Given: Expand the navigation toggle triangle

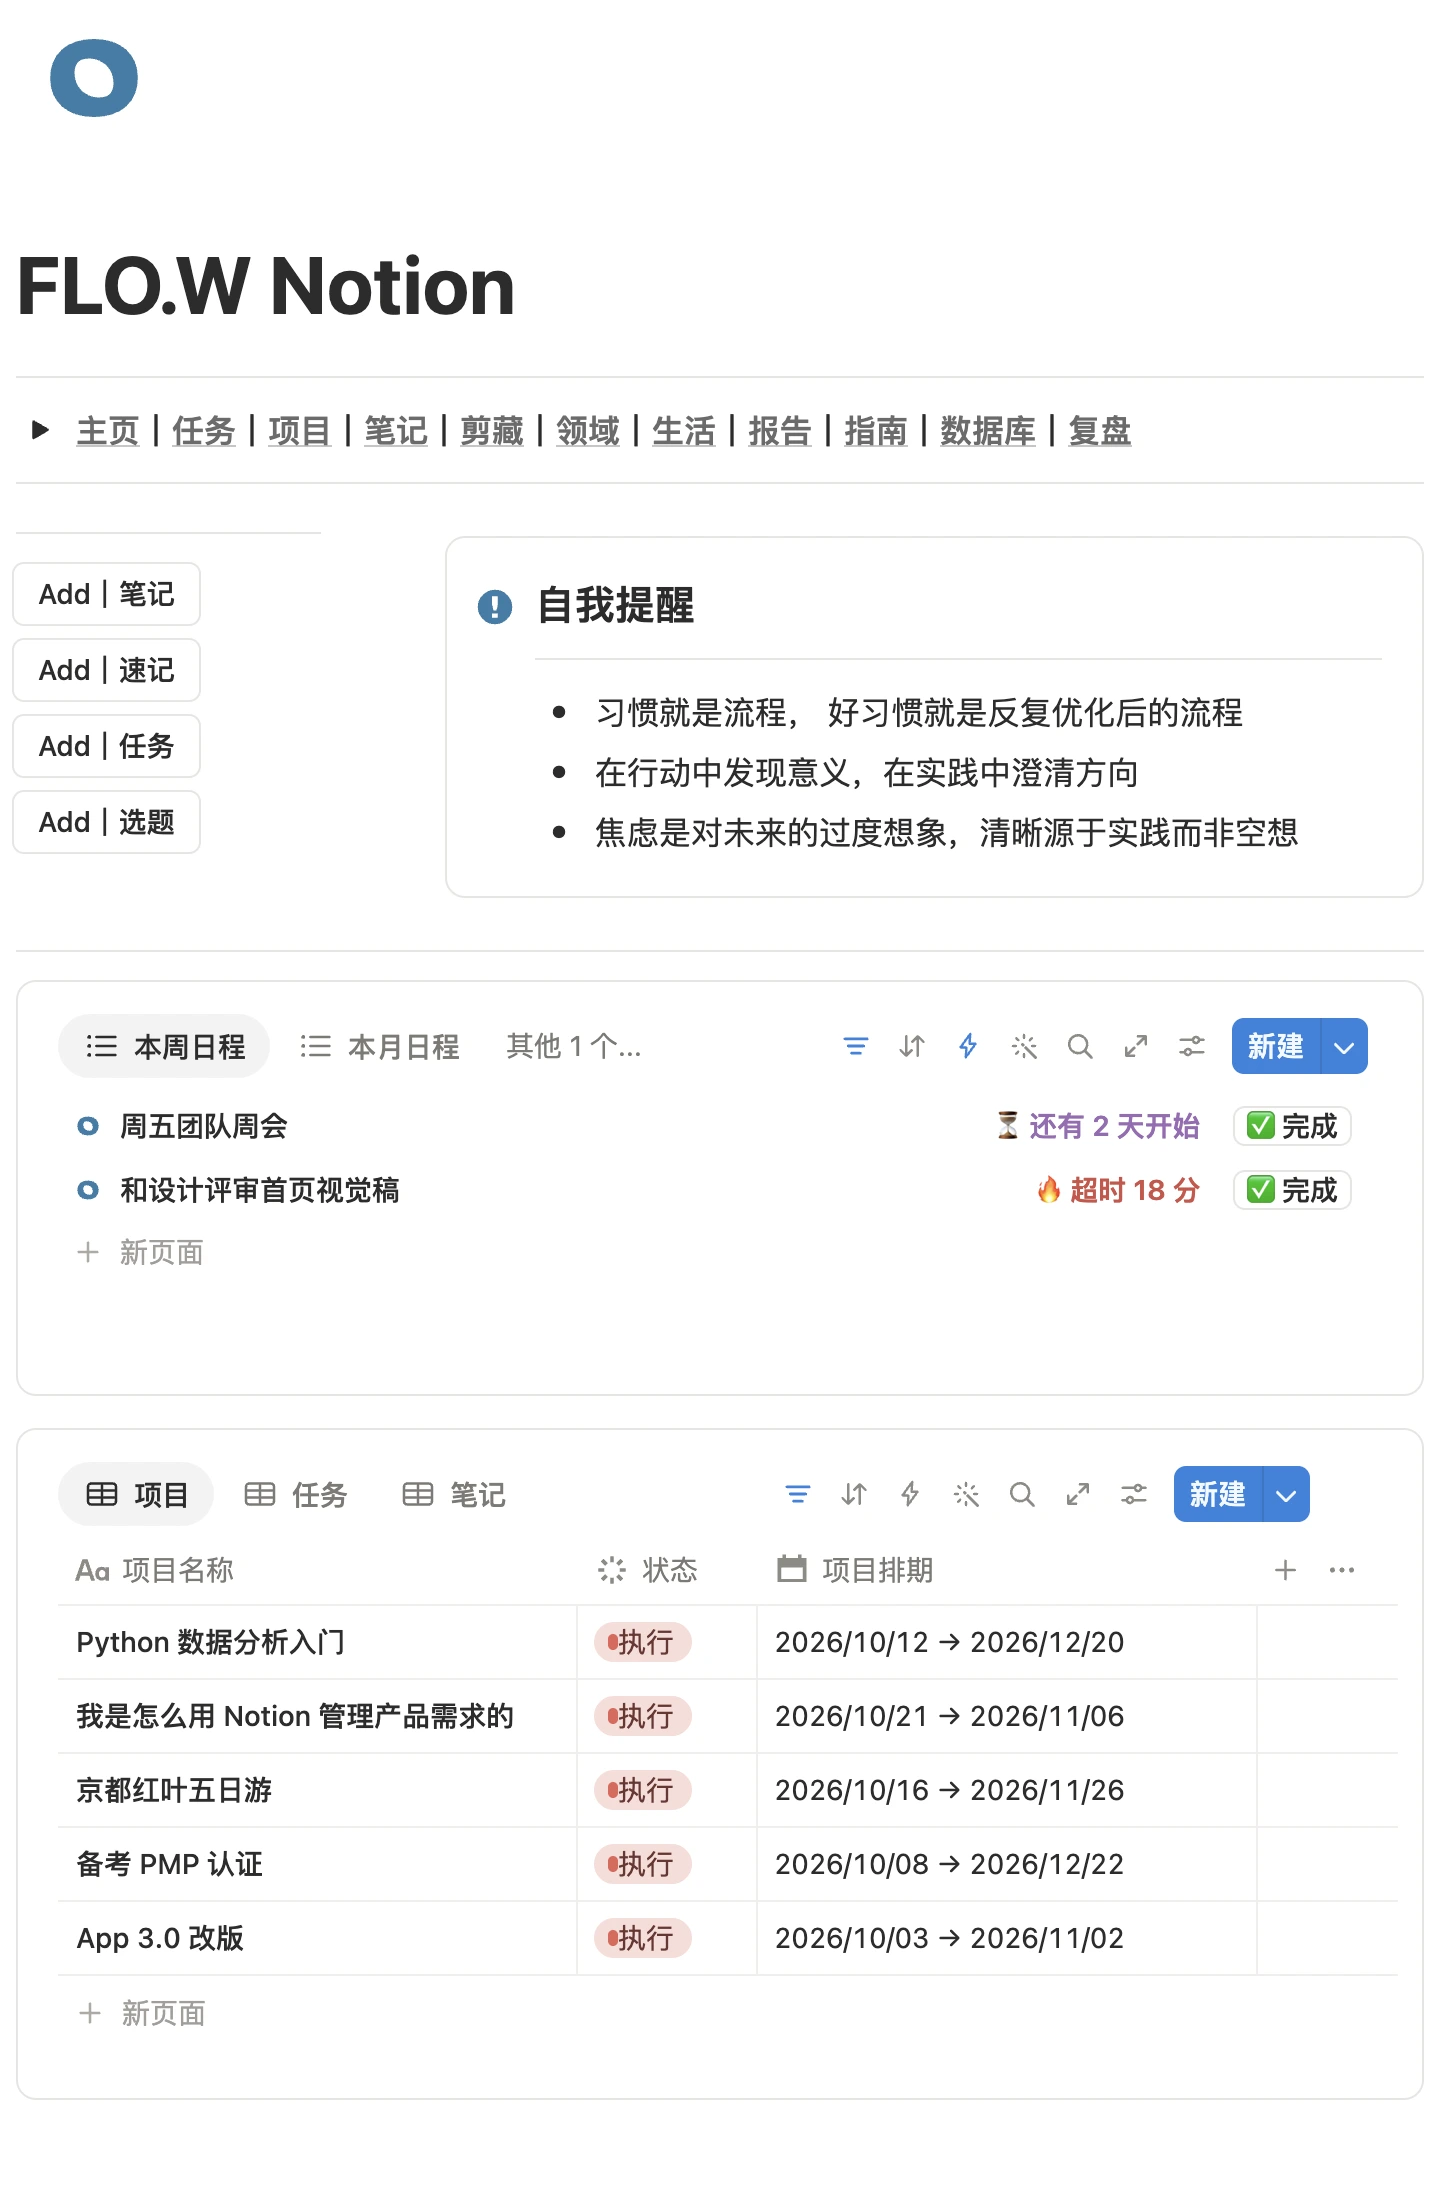Looking at the screenshot, I should 41,431.
